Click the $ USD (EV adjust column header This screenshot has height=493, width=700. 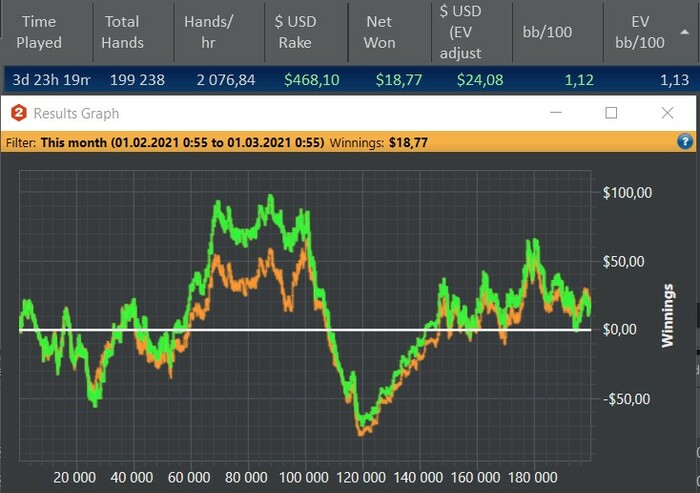(x=460, y=32)
